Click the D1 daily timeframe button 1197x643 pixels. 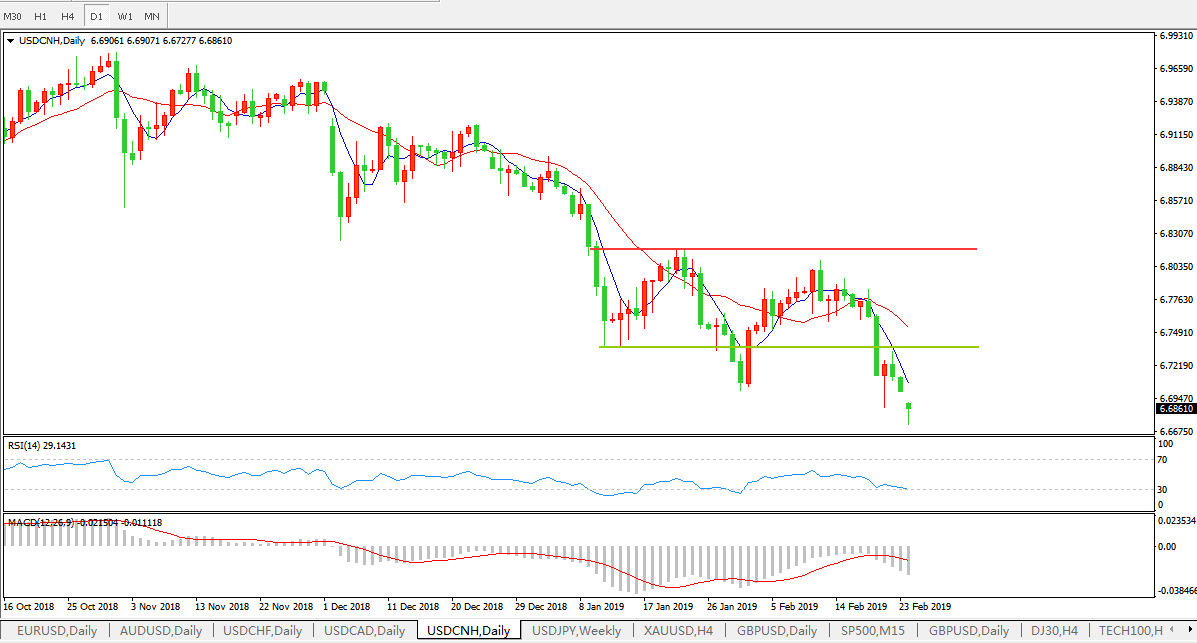tap(96, 16)
